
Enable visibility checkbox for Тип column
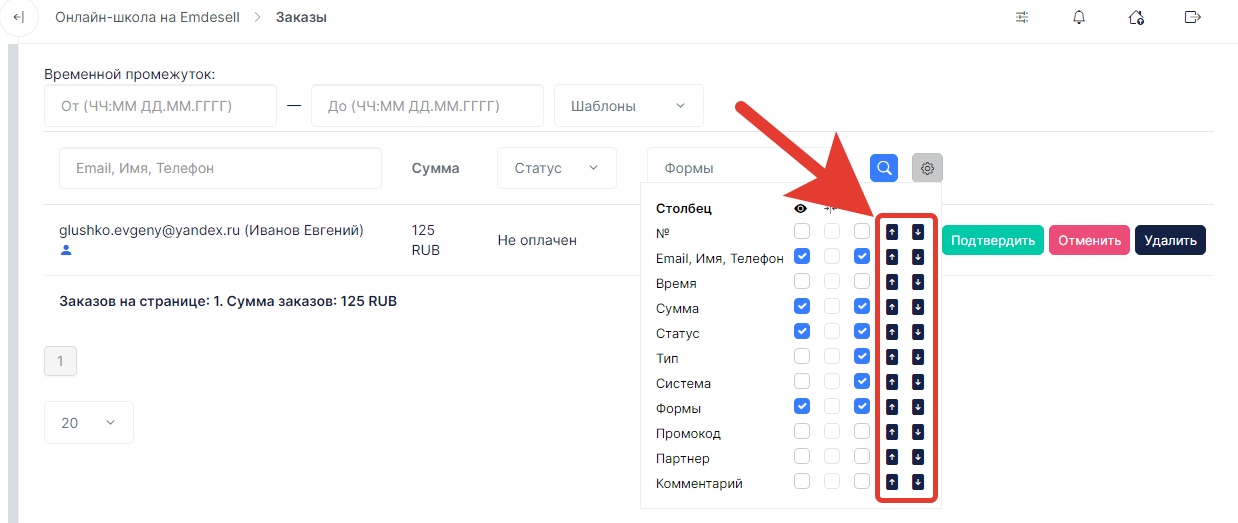802,357
